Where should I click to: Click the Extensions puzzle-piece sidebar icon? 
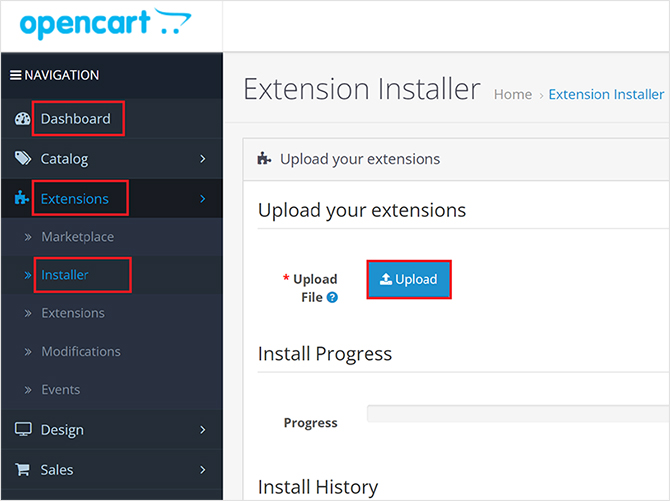click(22, 198)
